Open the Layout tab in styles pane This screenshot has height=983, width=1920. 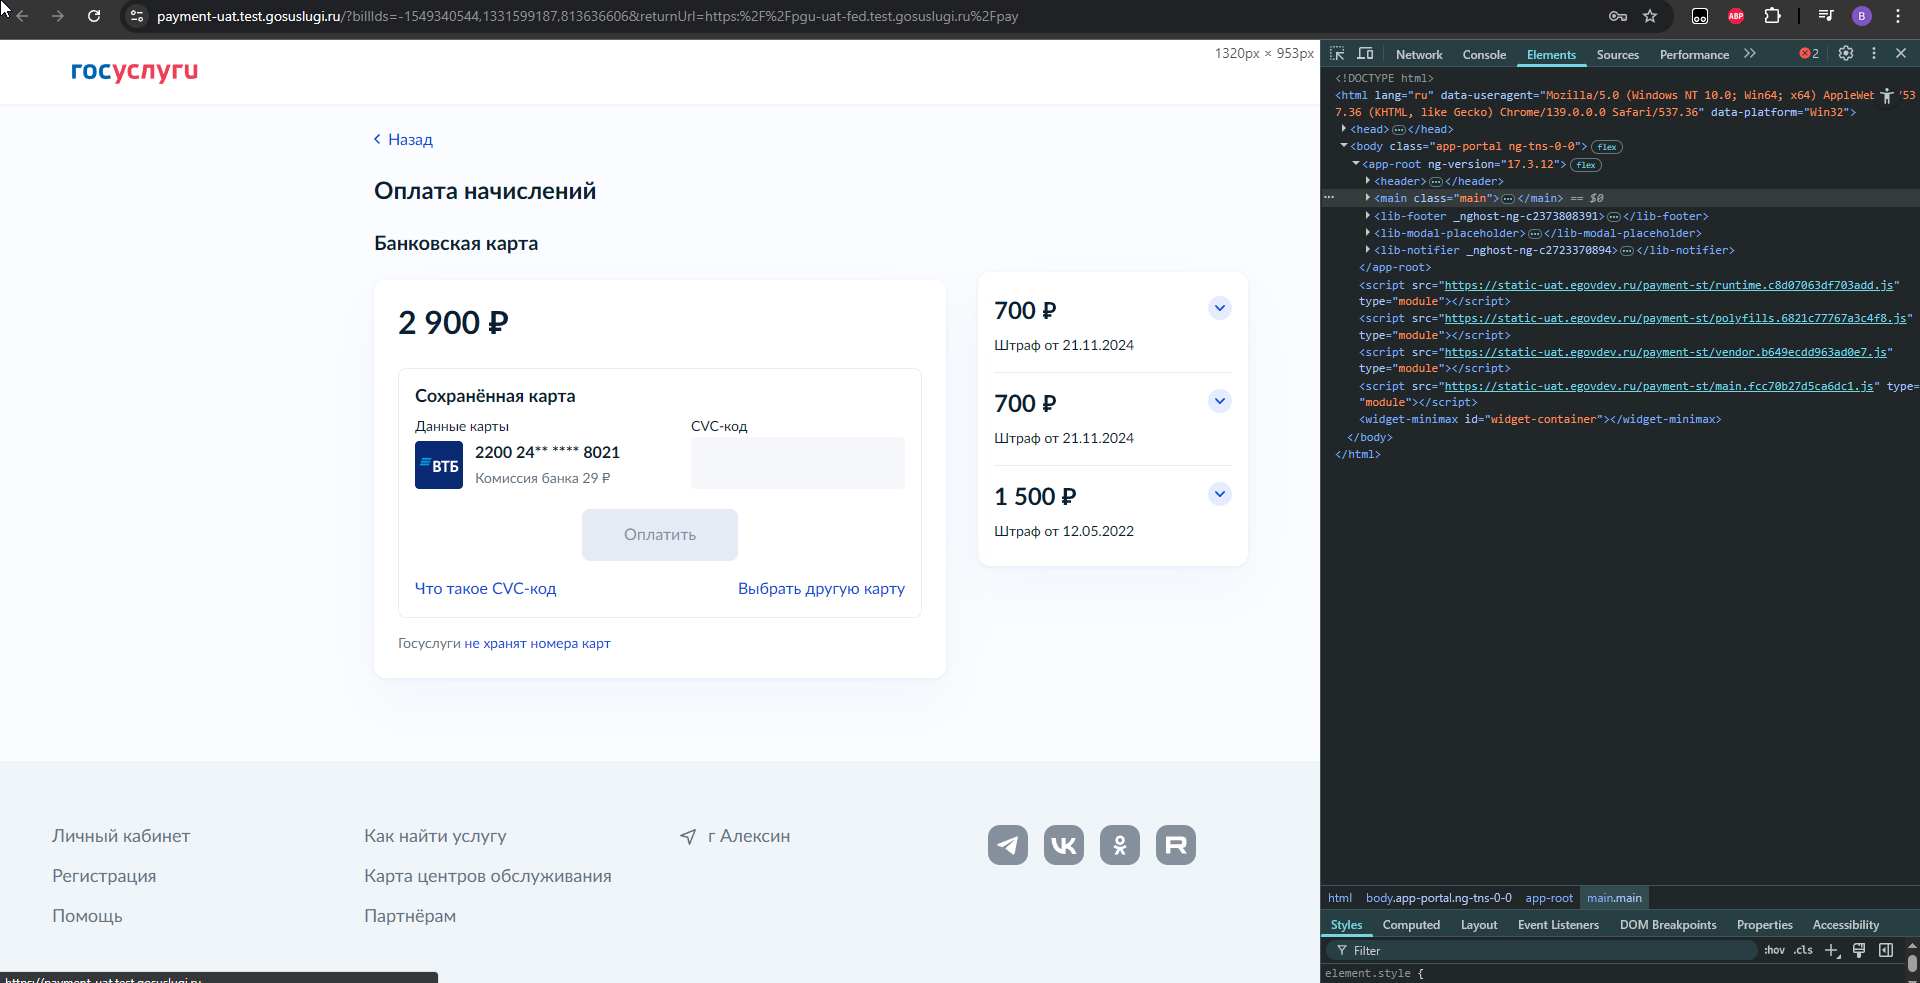pos(1478,925)
